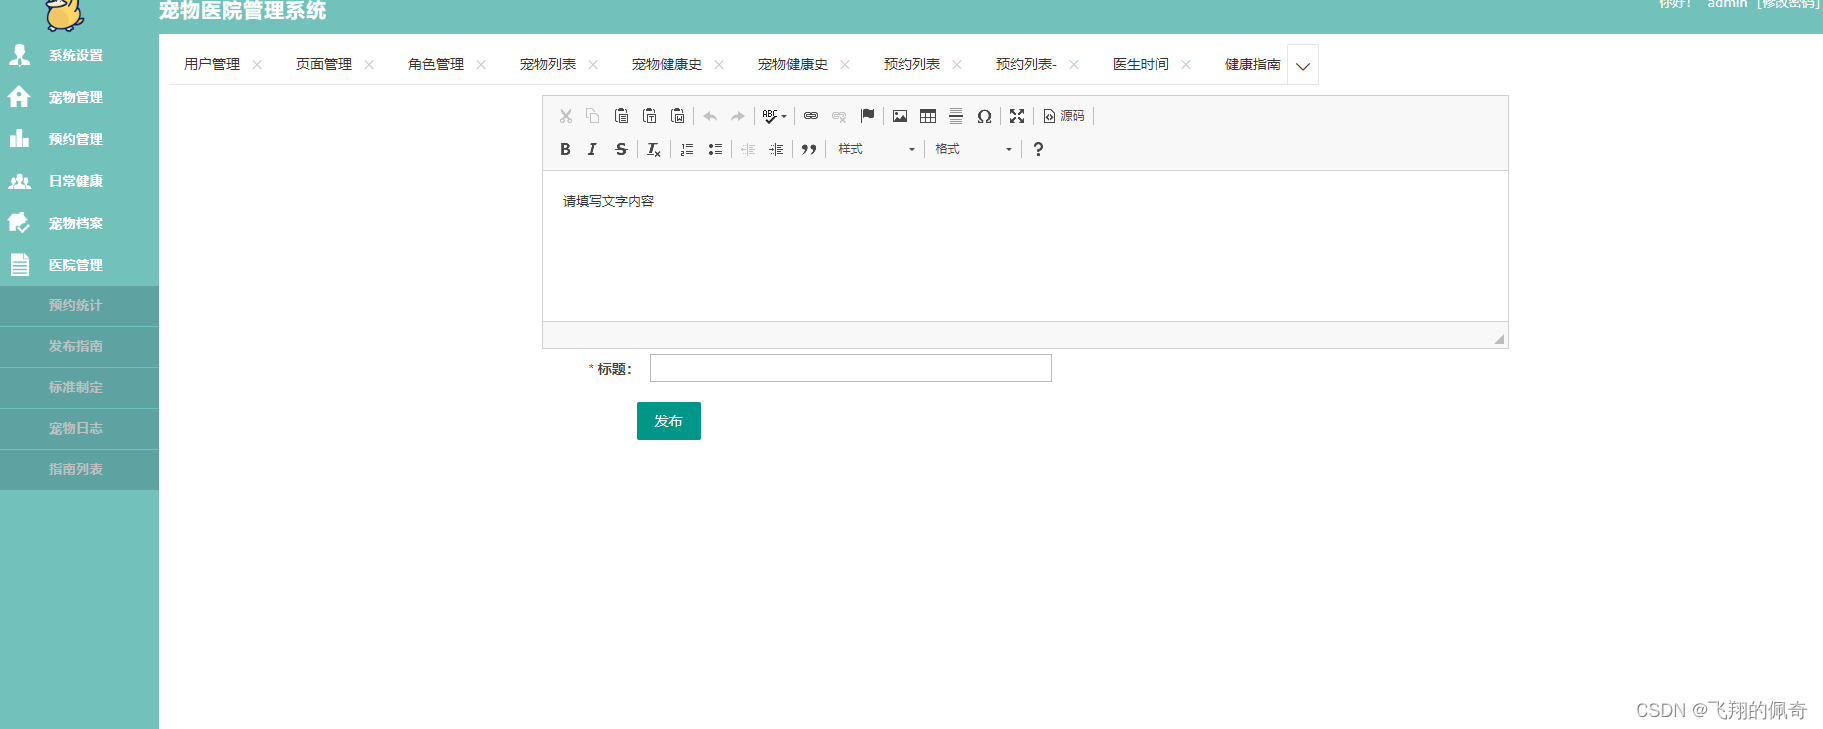
Task: Toggle 源码 source view
Action: (1064, 116)
